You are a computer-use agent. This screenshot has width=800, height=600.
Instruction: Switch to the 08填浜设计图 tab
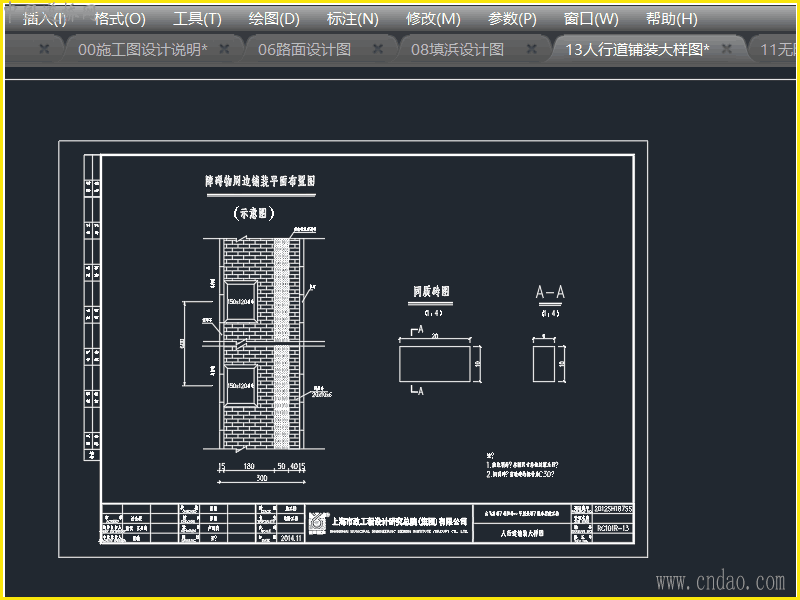click(x=458, y=49)
